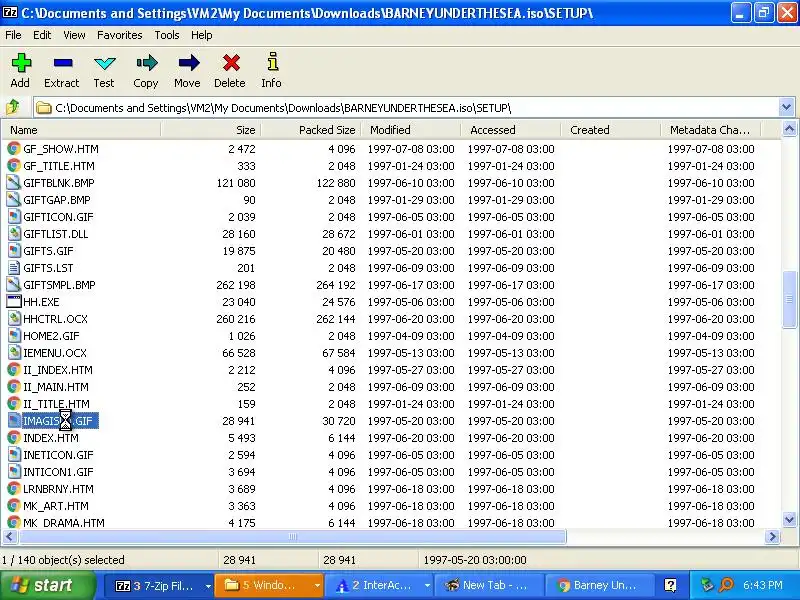Click the horizontal scrollbar thumb
This screenshot has height=600, width=800.
point(292,536)
